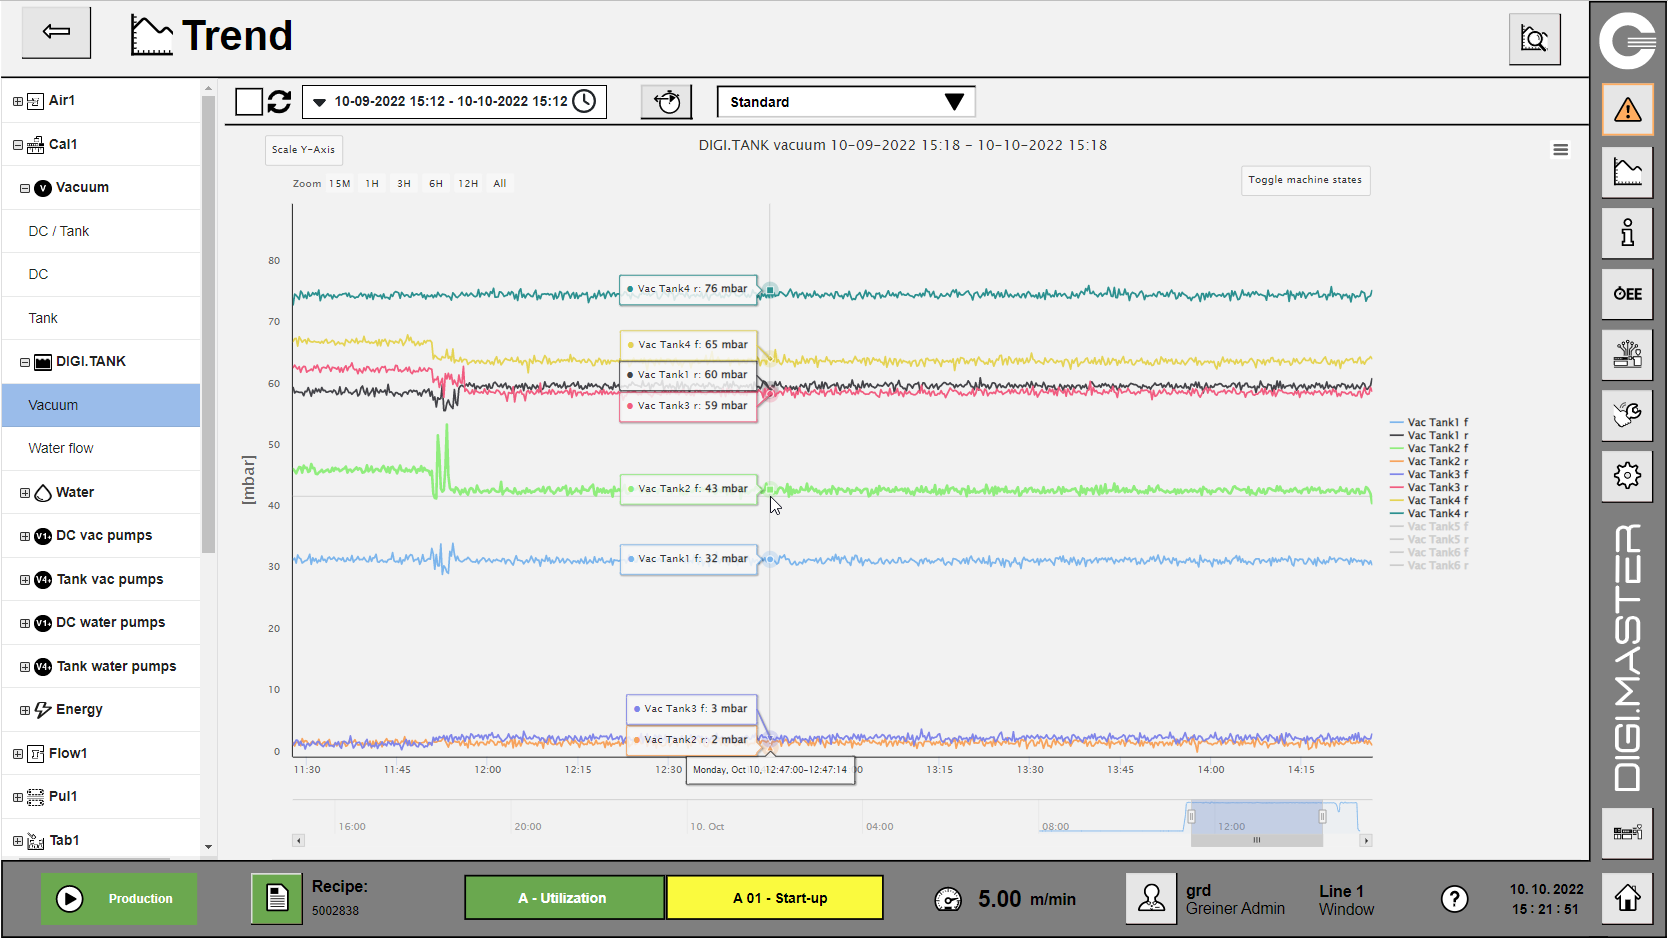Toggle the checkbox beside the refresh icon
Viewport: 1668px width, 938px height.
pyautogui.click(x=249, y=101)
